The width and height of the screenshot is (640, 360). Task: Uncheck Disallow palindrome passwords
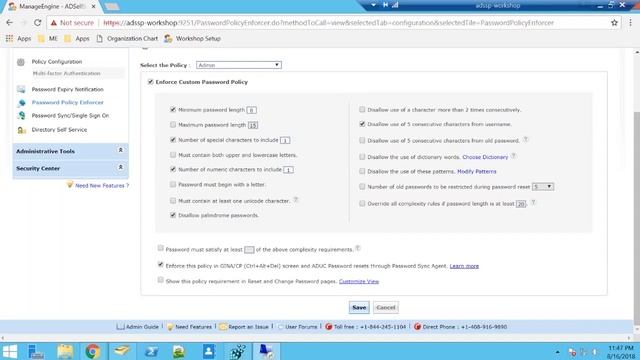coord(173,215)
